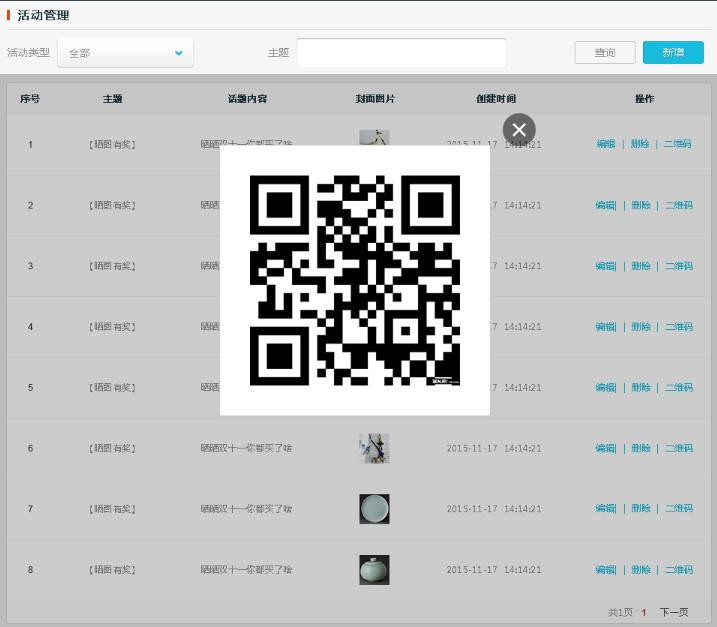
Task: Click the 序号 column header
Action: pyautogui.click(x=30, y=99)
